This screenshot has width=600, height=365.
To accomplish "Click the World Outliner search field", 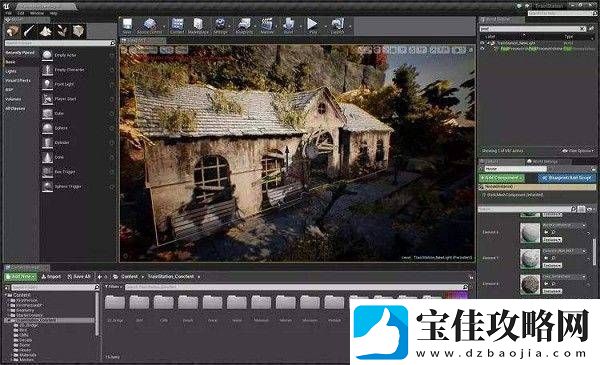I will pos(532,29).
